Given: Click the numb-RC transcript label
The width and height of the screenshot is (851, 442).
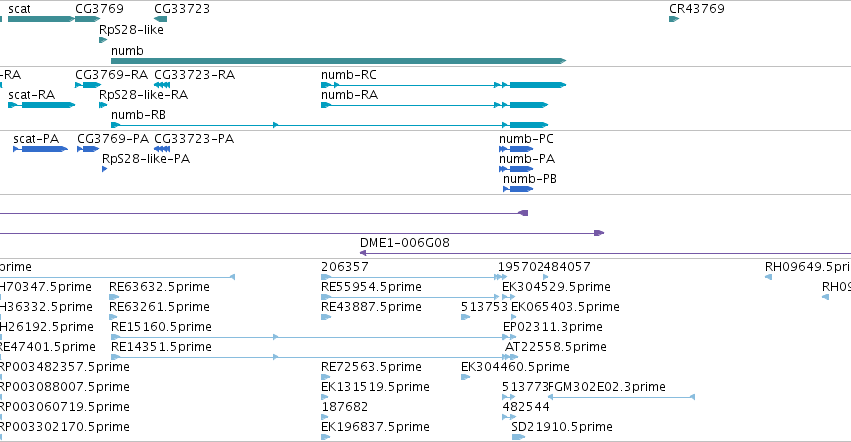Looking at the screenshot, I should (348, 75).
